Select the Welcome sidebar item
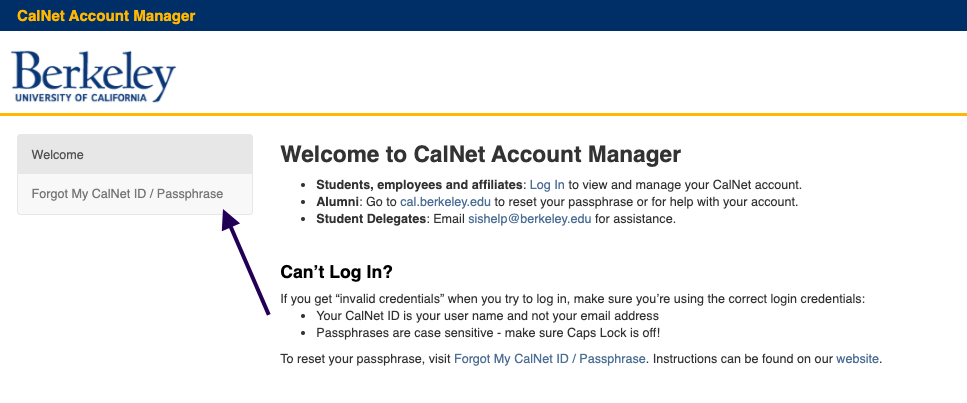 click(135, 154)
